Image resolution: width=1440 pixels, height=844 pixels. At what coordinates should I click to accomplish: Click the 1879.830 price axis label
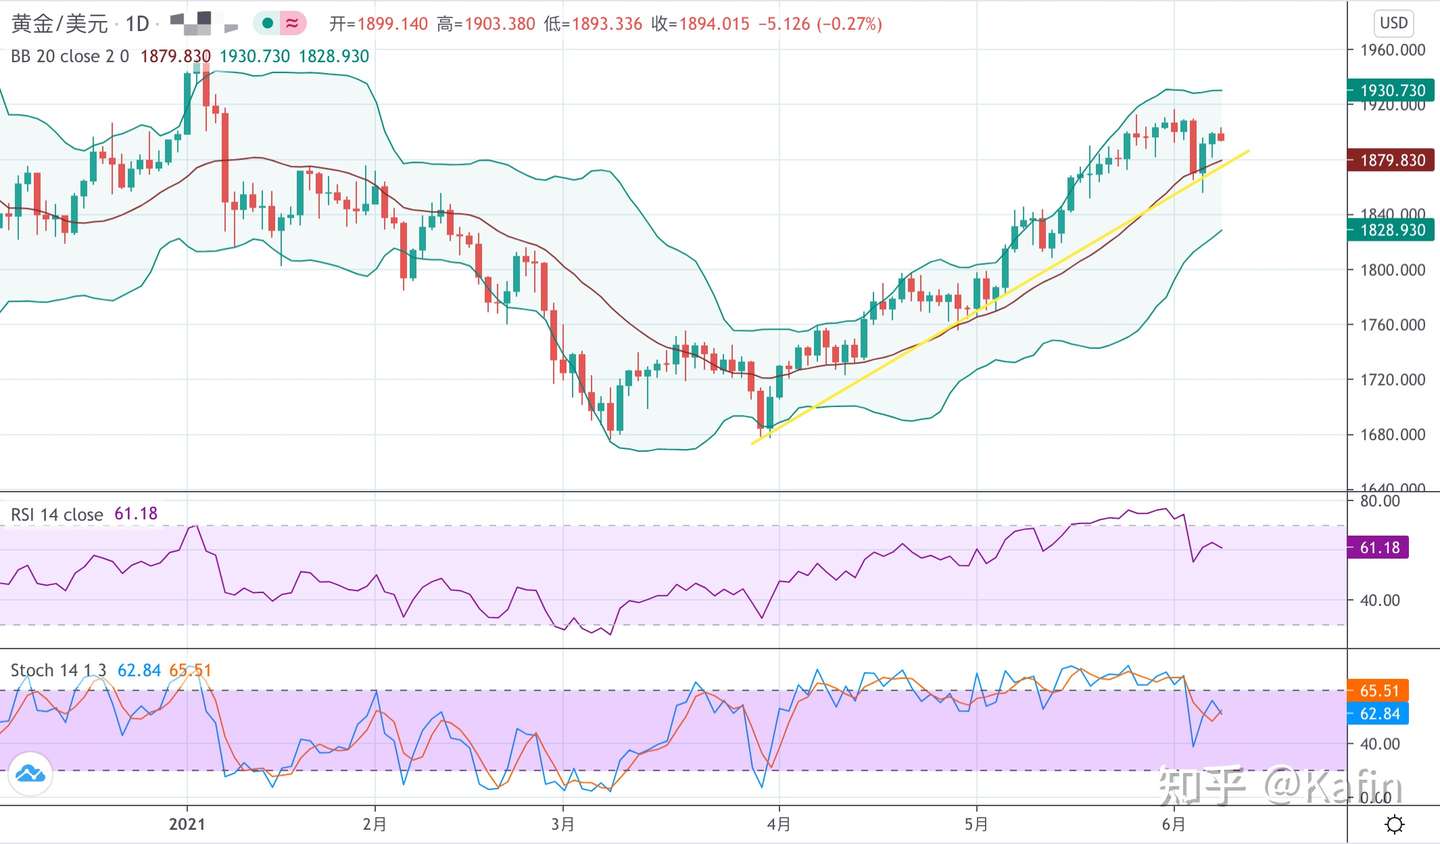click(1391, 160)
